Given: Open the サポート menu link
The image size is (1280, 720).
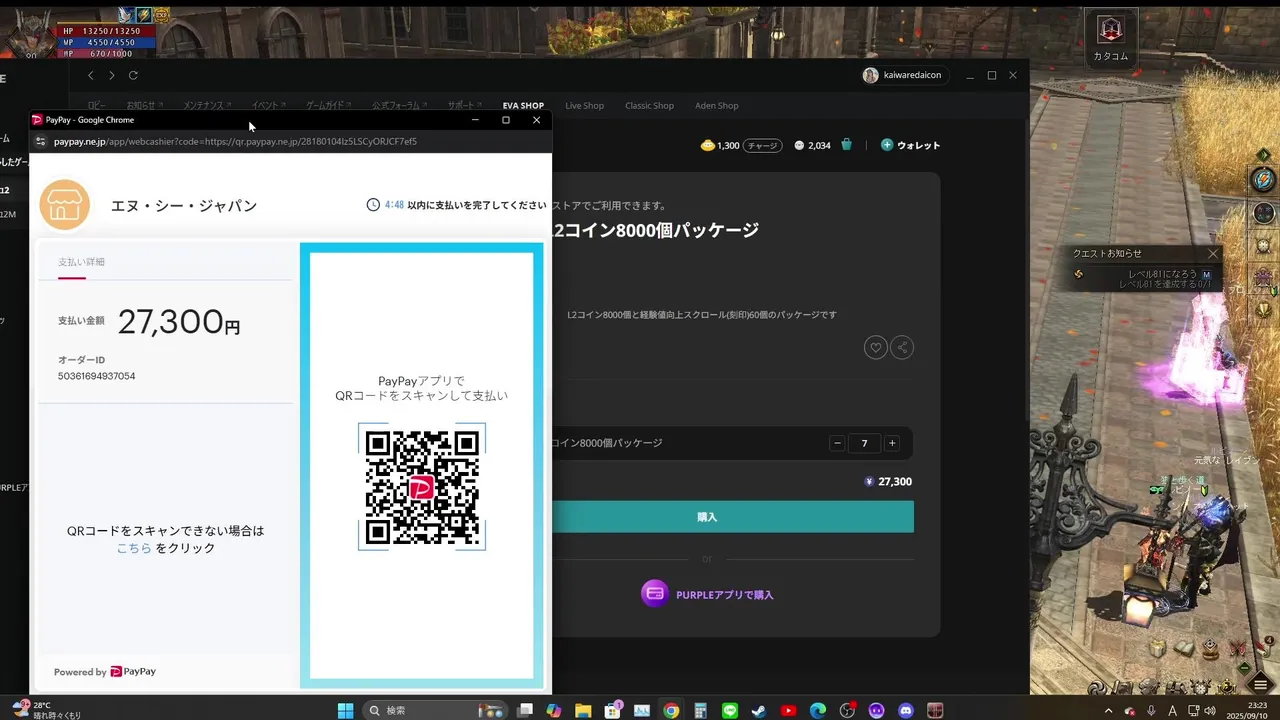Looking at the screenshot, I should tap(464, 105).
